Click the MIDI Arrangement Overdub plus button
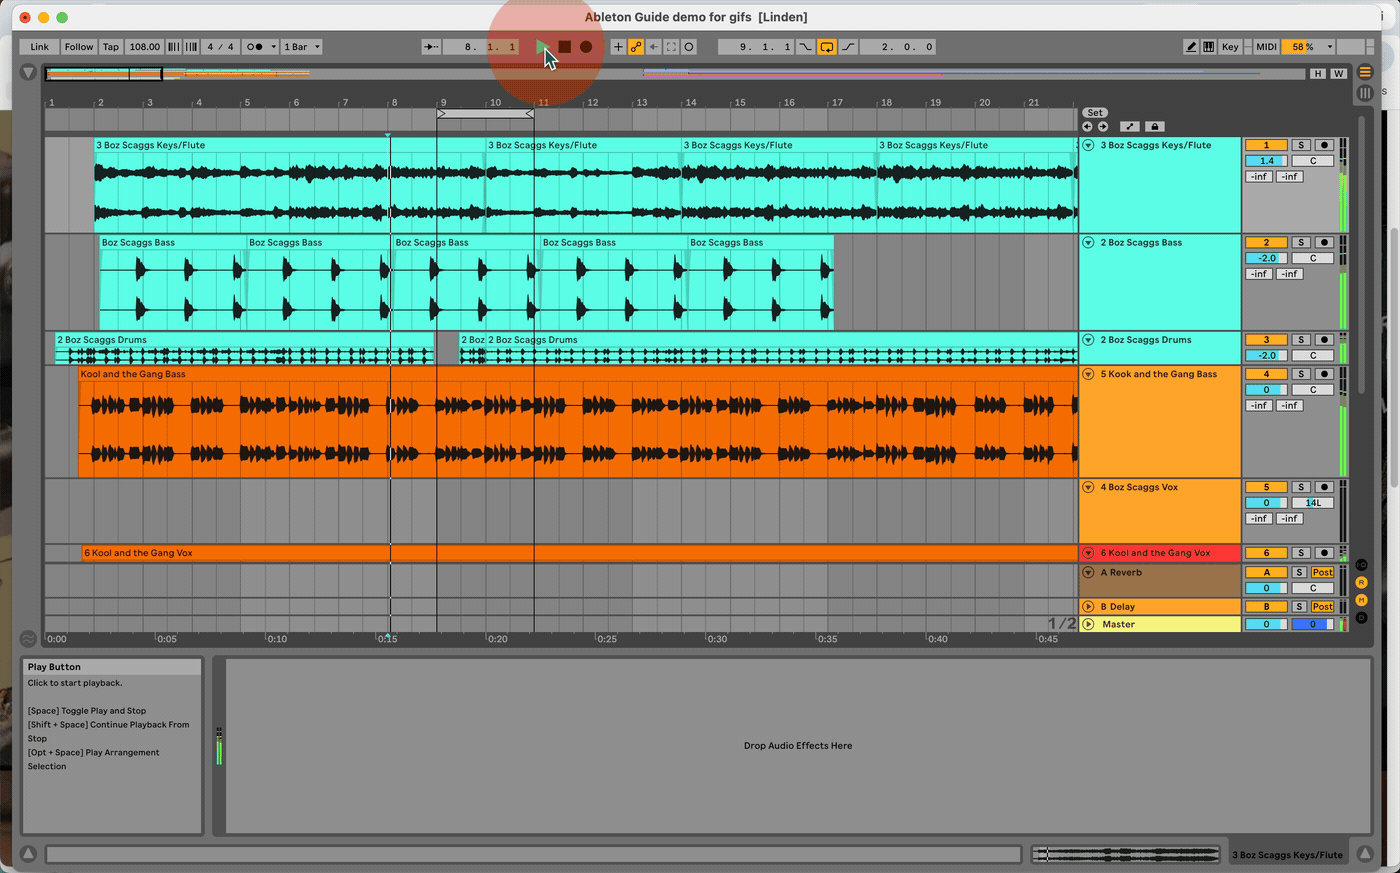The height and width of the screenshot is (873, 1400). (618, 47)
